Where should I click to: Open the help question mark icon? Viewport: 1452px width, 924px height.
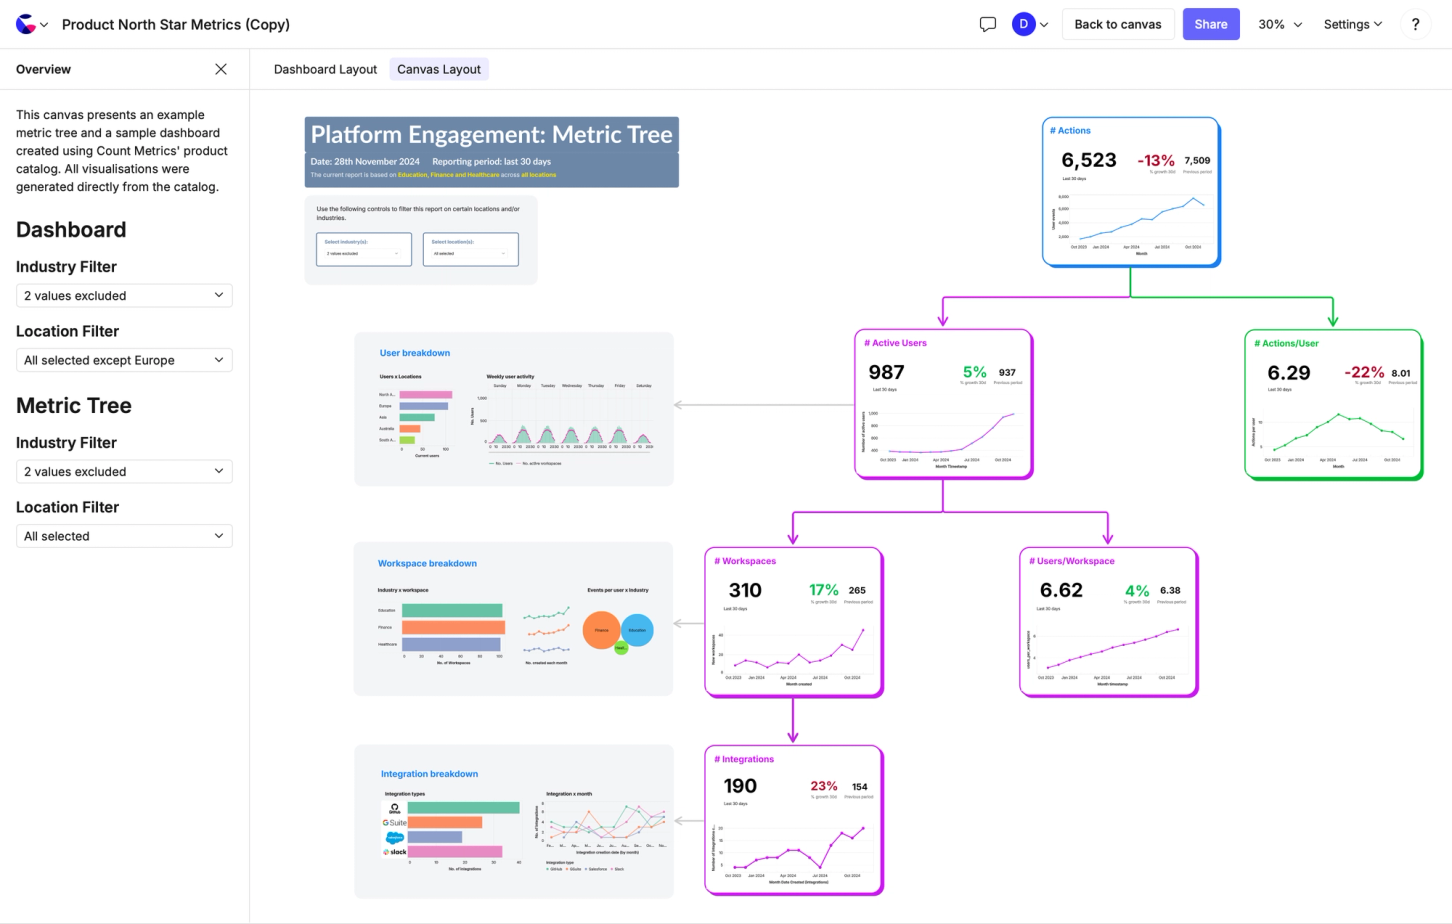[x=1415, y=24]
